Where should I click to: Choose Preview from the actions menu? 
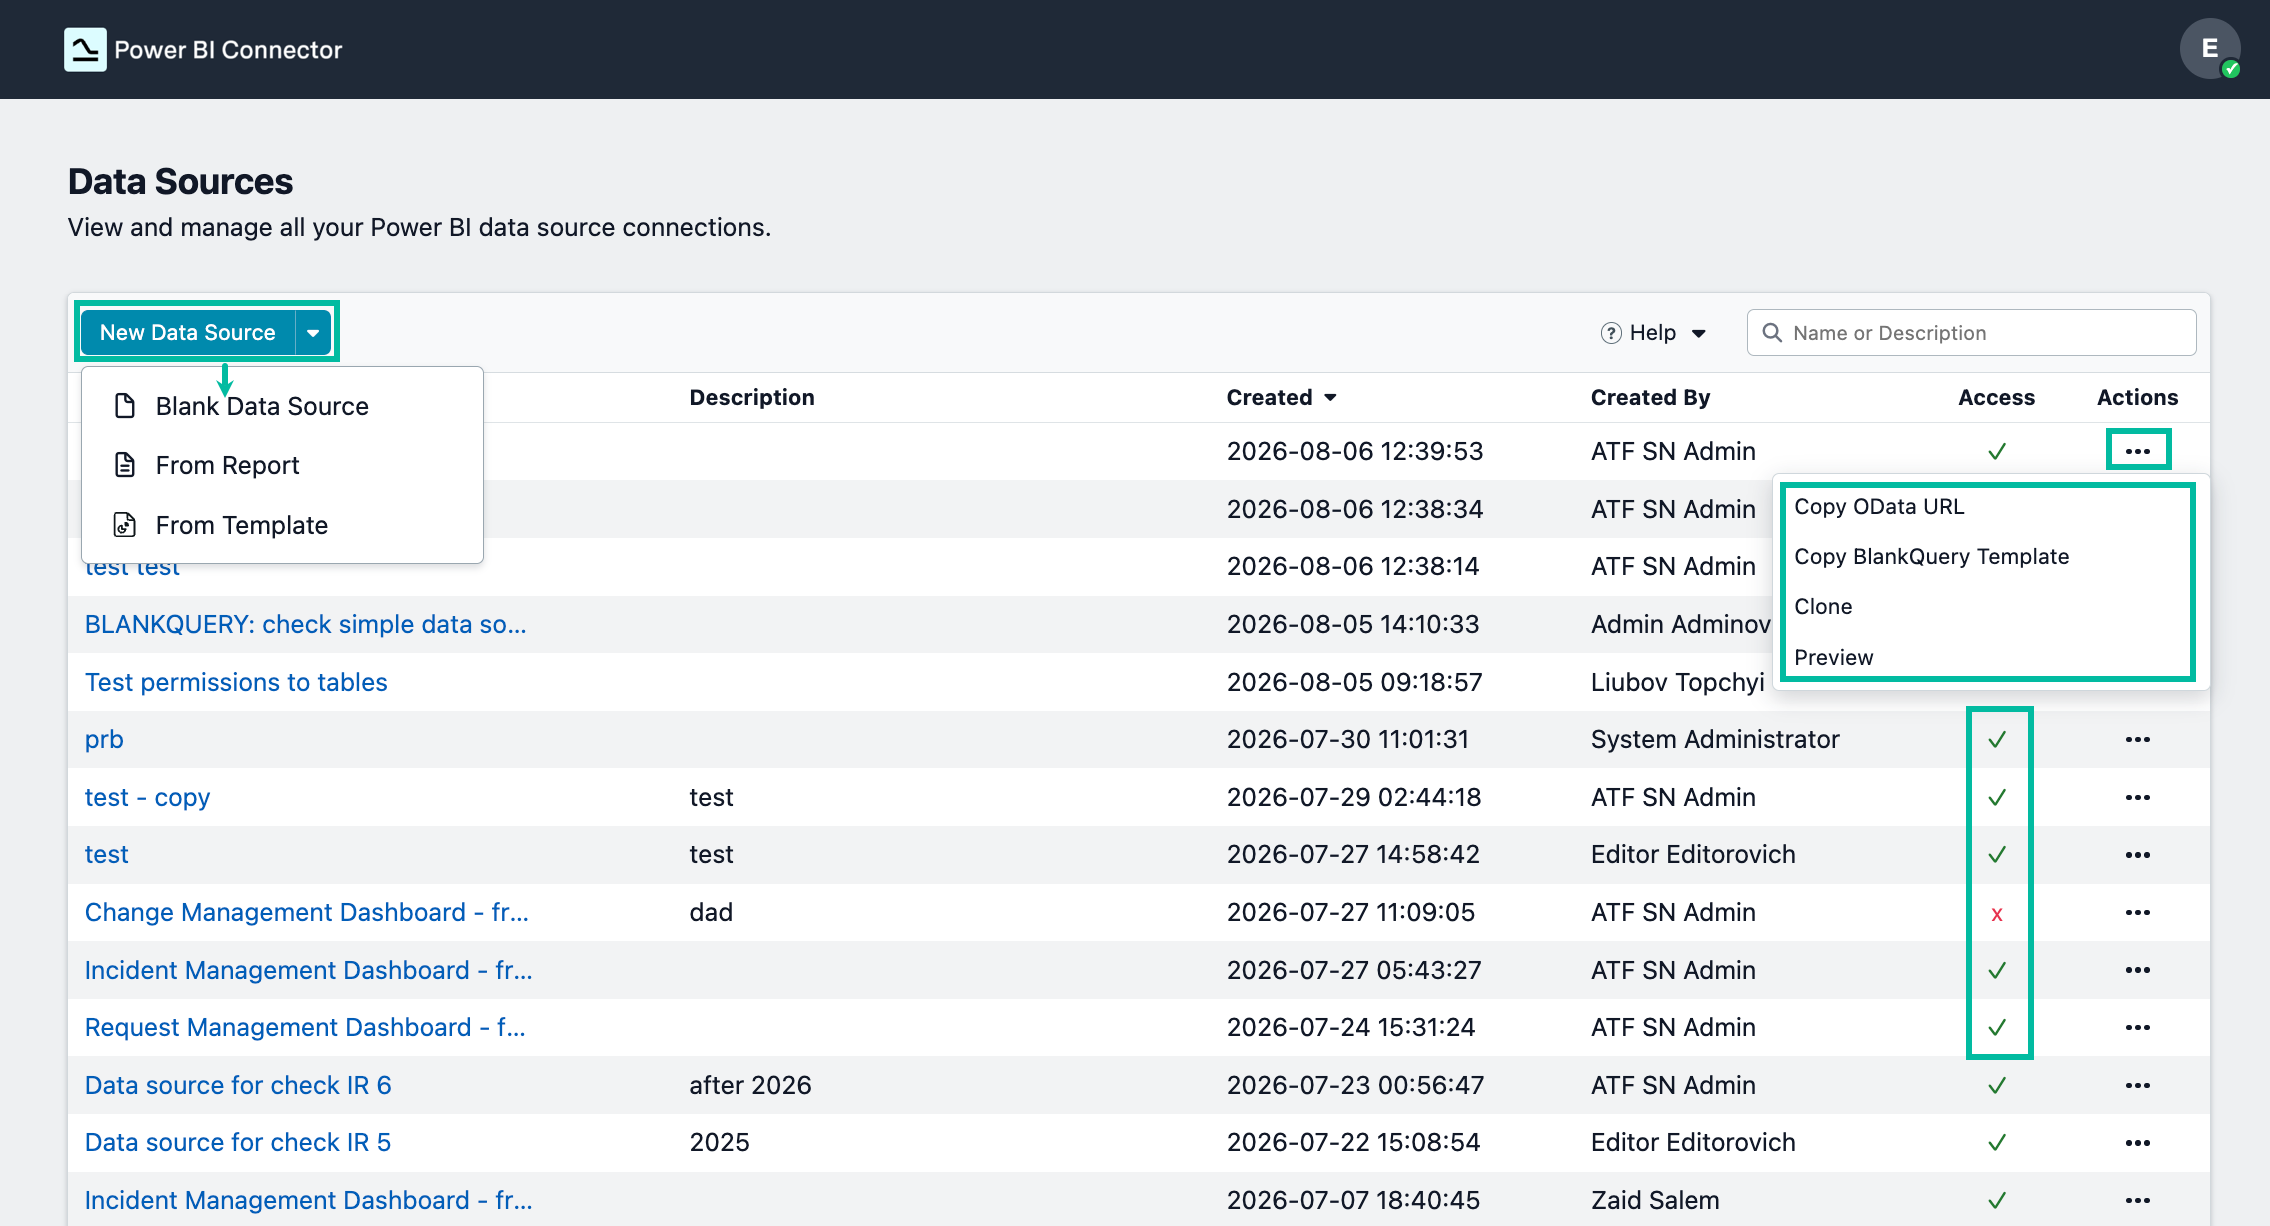(1833, 657)
